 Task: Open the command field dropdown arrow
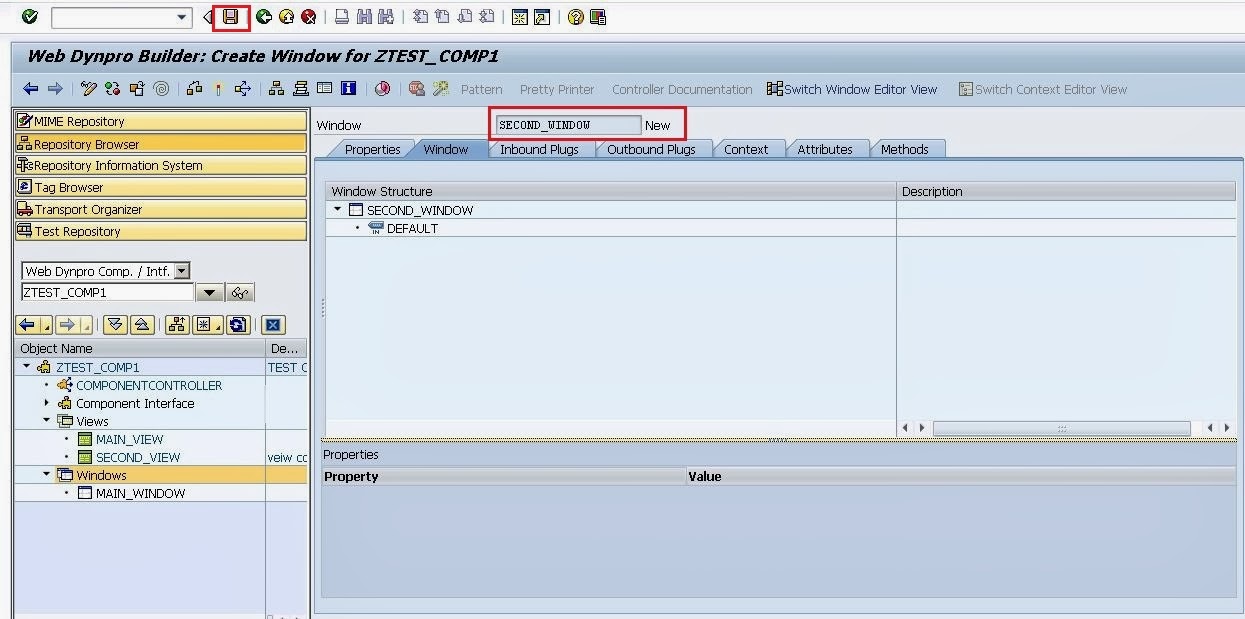[182, 17]
